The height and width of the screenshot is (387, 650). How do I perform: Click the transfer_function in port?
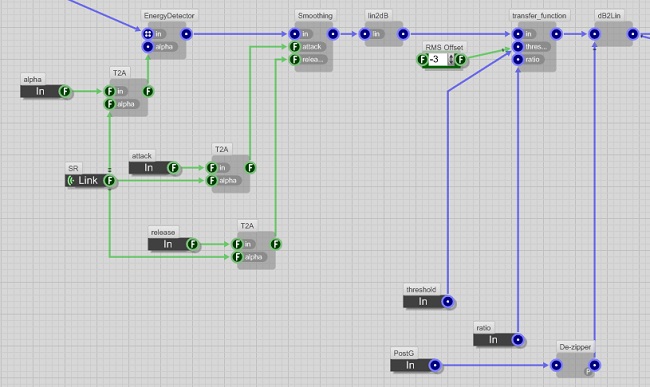pos(518,34)
